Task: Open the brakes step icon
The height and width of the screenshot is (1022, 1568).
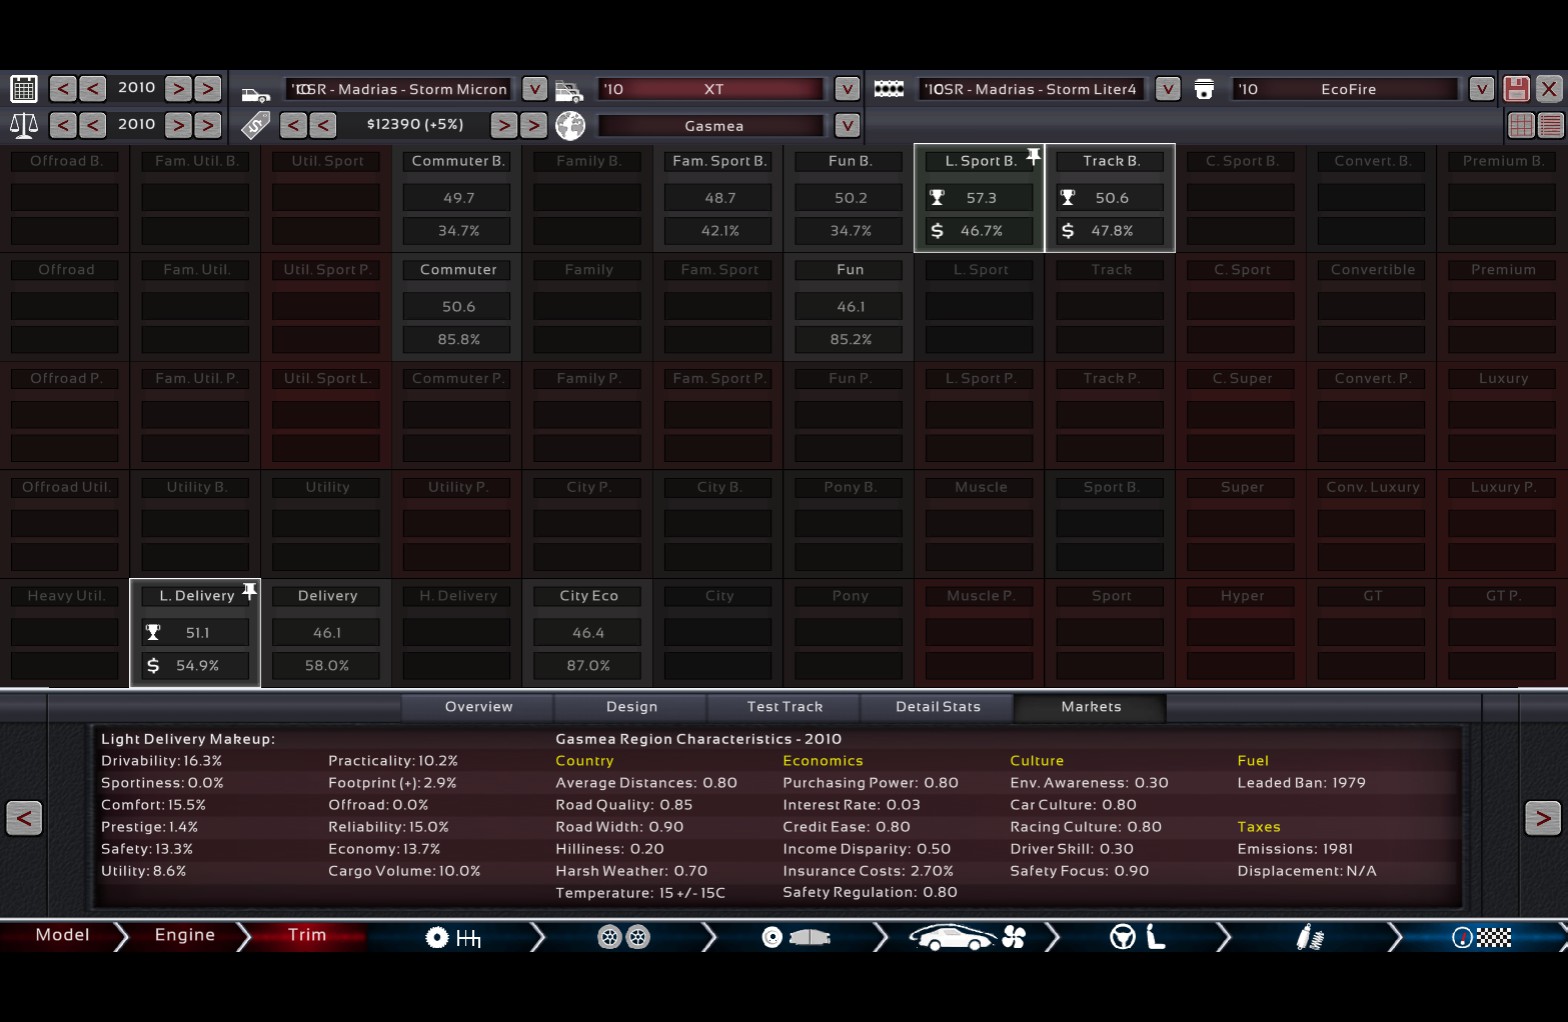Action: [796, 937]
